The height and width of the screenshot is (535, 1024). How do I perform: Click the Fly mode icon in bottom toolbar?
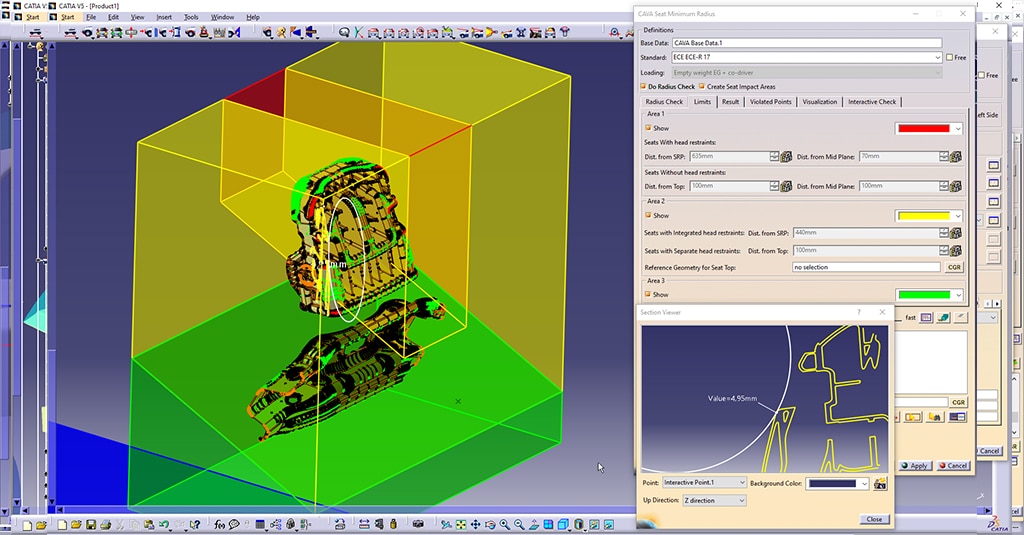(x=445, y=525)
